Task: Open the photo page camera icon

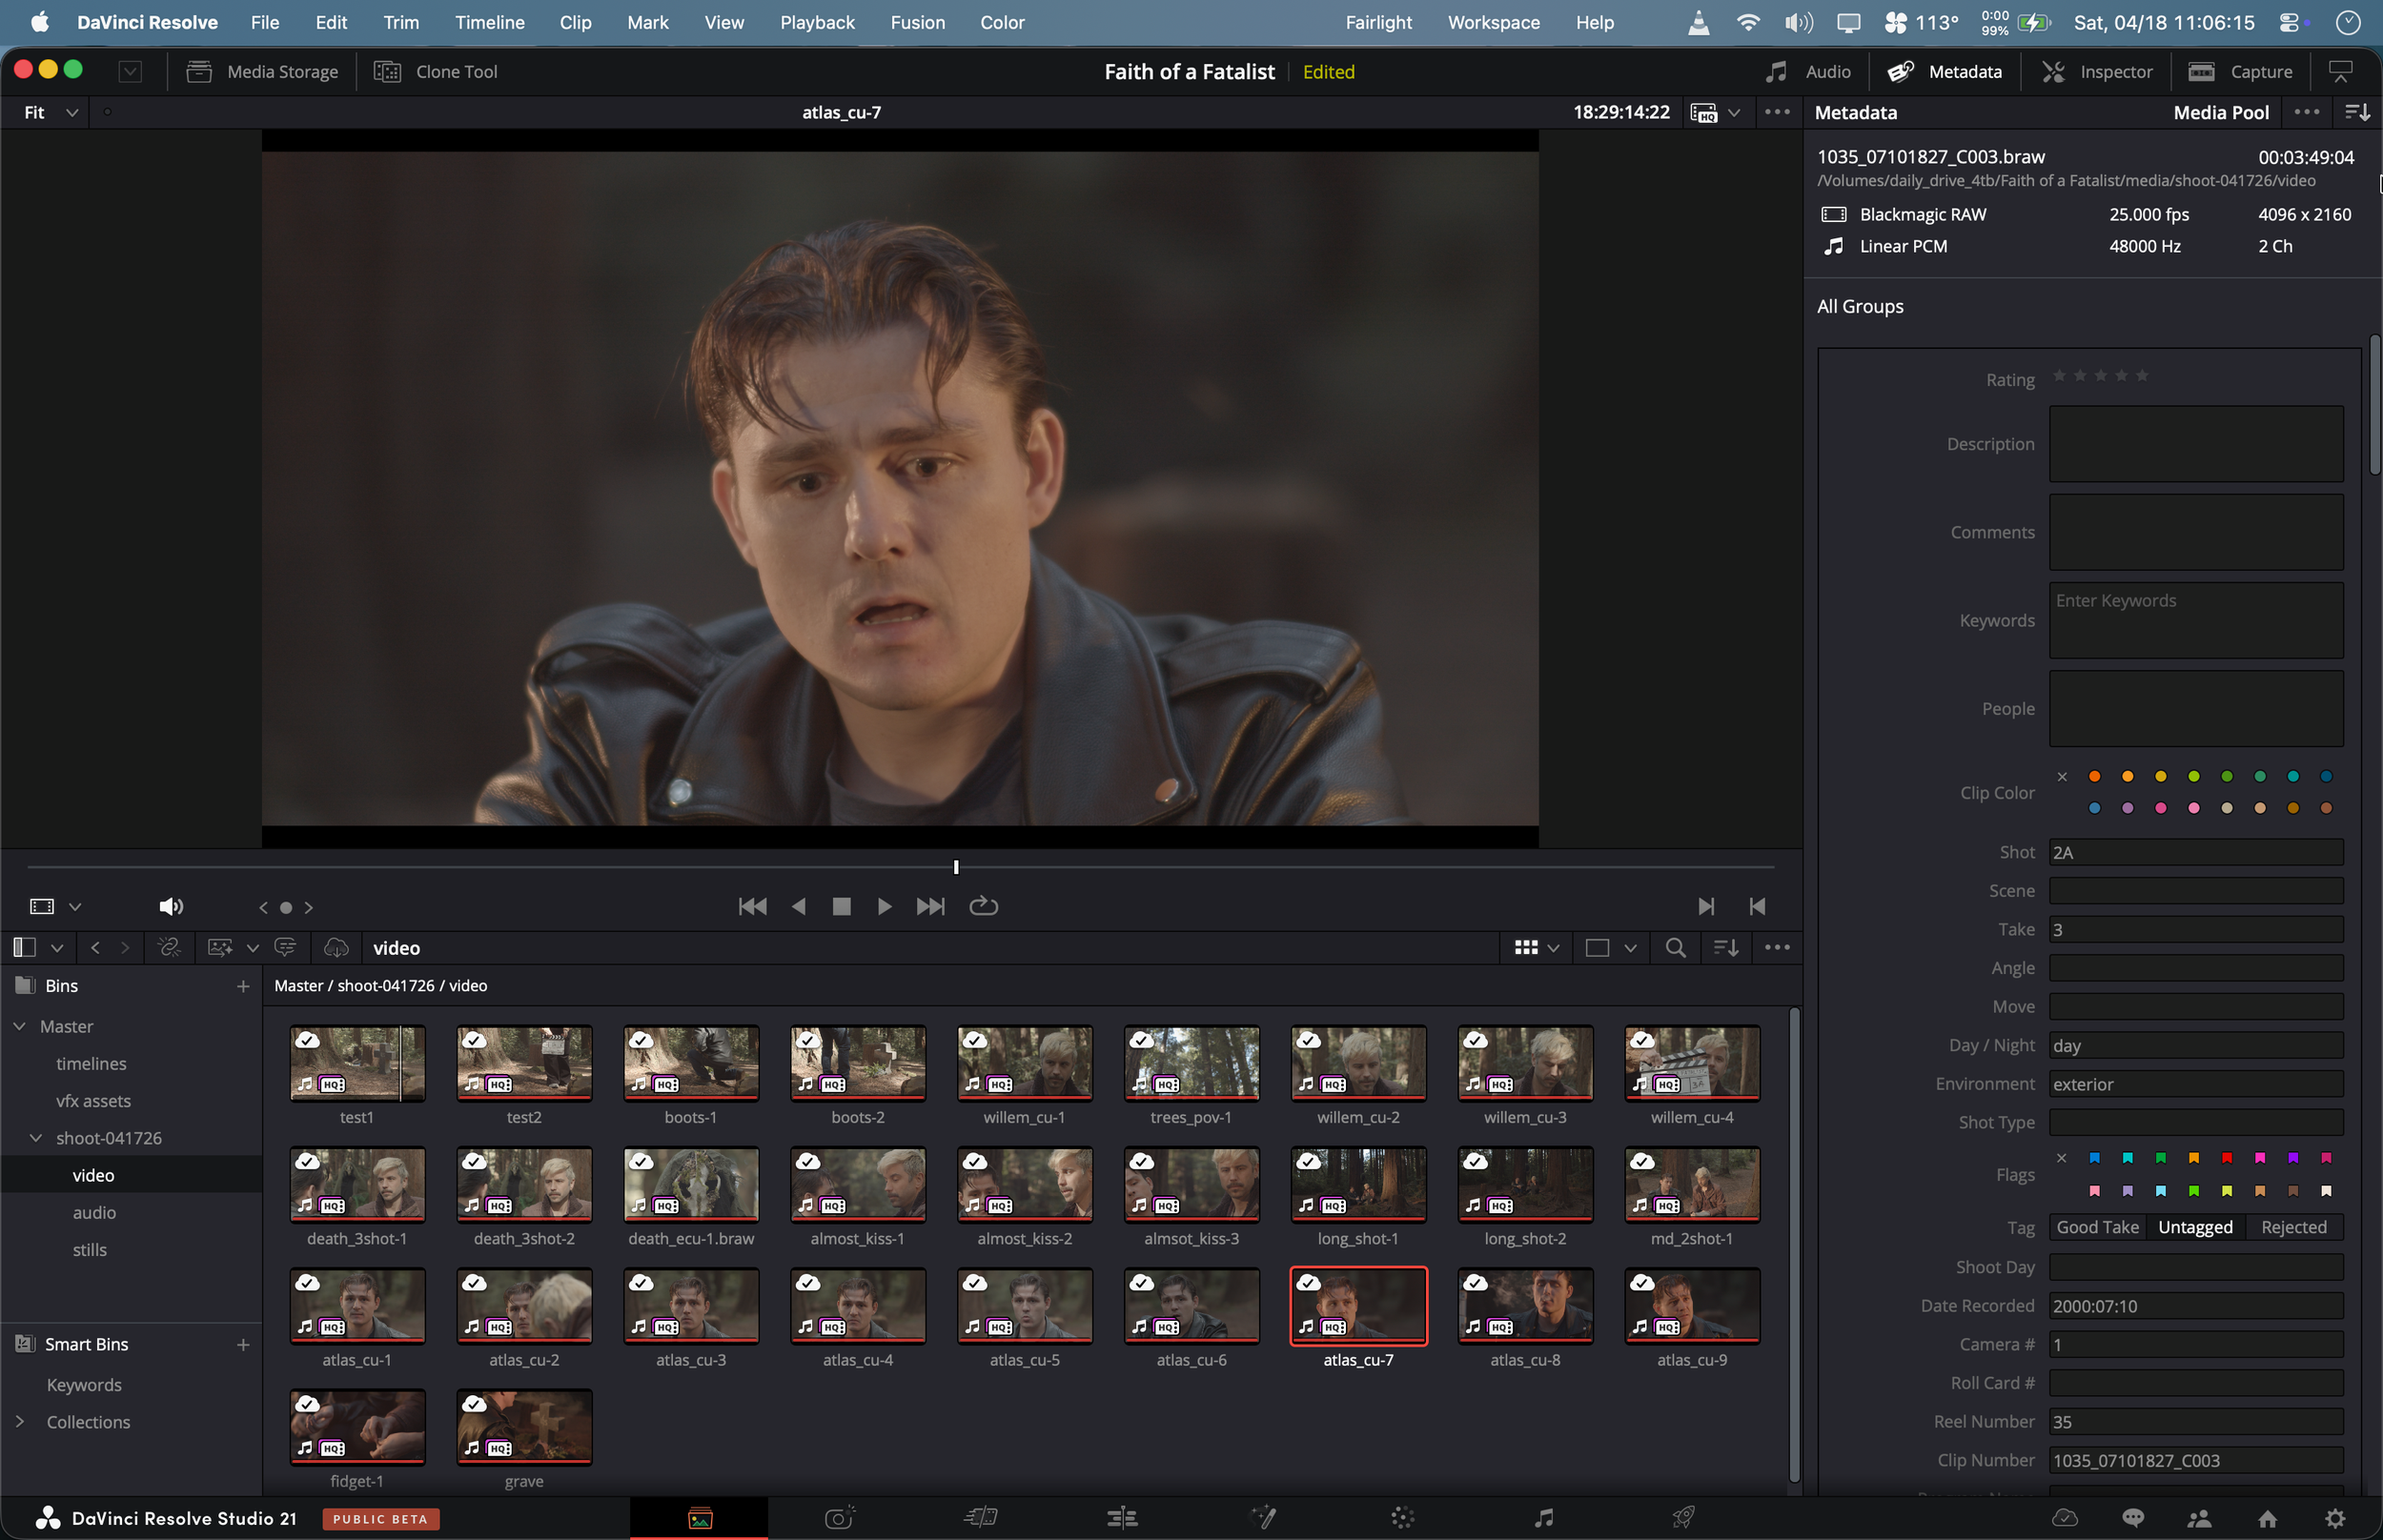Action: point(838,1518)
